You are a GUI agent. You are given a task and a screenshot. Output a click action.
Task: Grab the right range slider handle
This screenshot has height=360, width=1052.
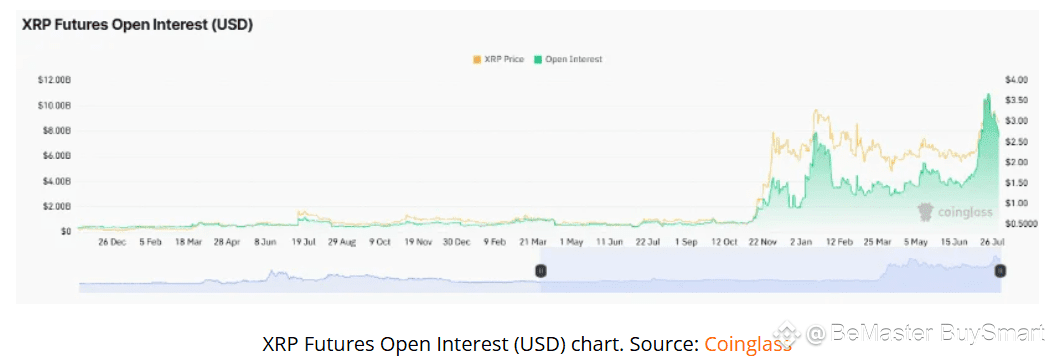(1000, 270)
